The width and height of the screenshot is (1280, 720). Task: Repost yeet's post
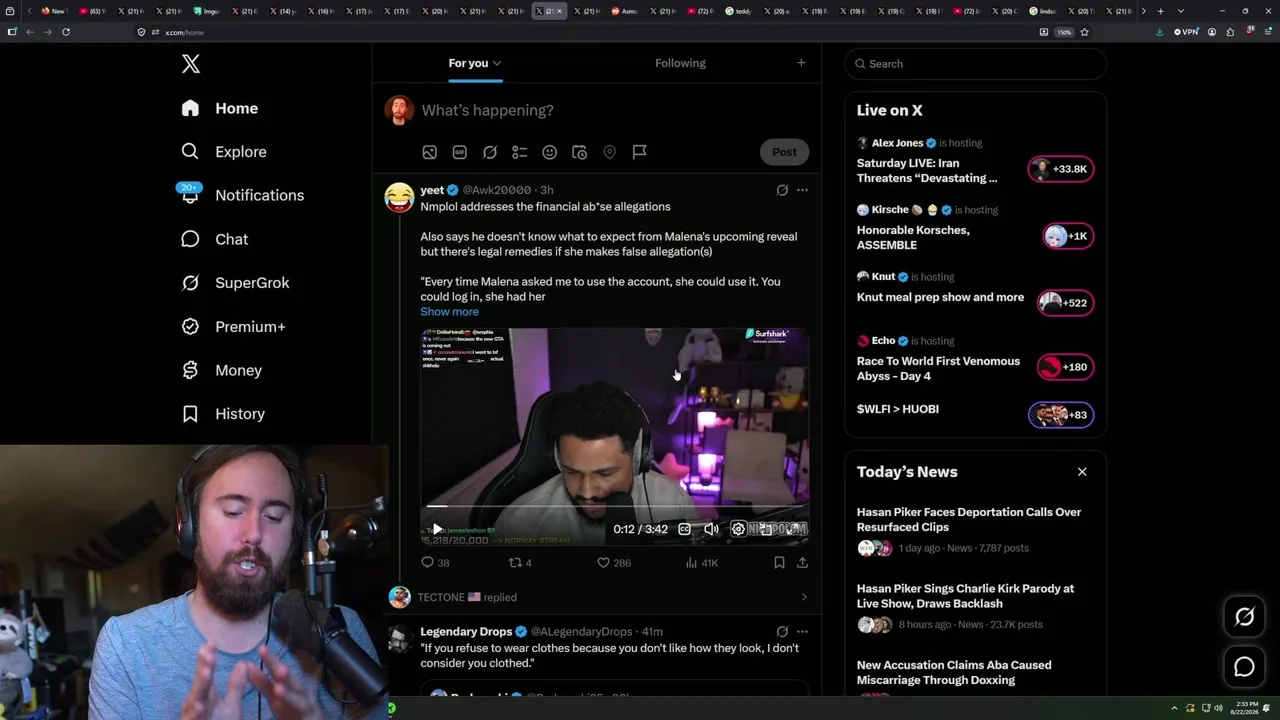520,563
